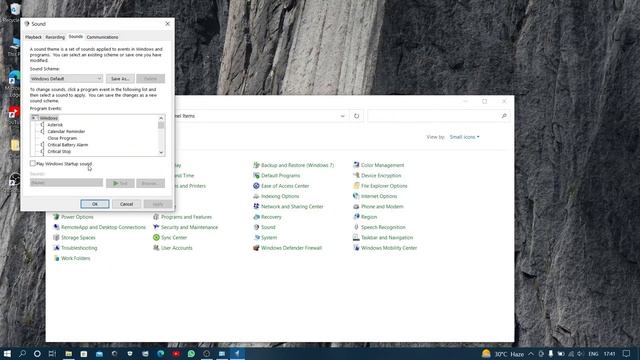Switch to the Recording tab
Screen dimensions: 640x360
click(x=55, y=37)
